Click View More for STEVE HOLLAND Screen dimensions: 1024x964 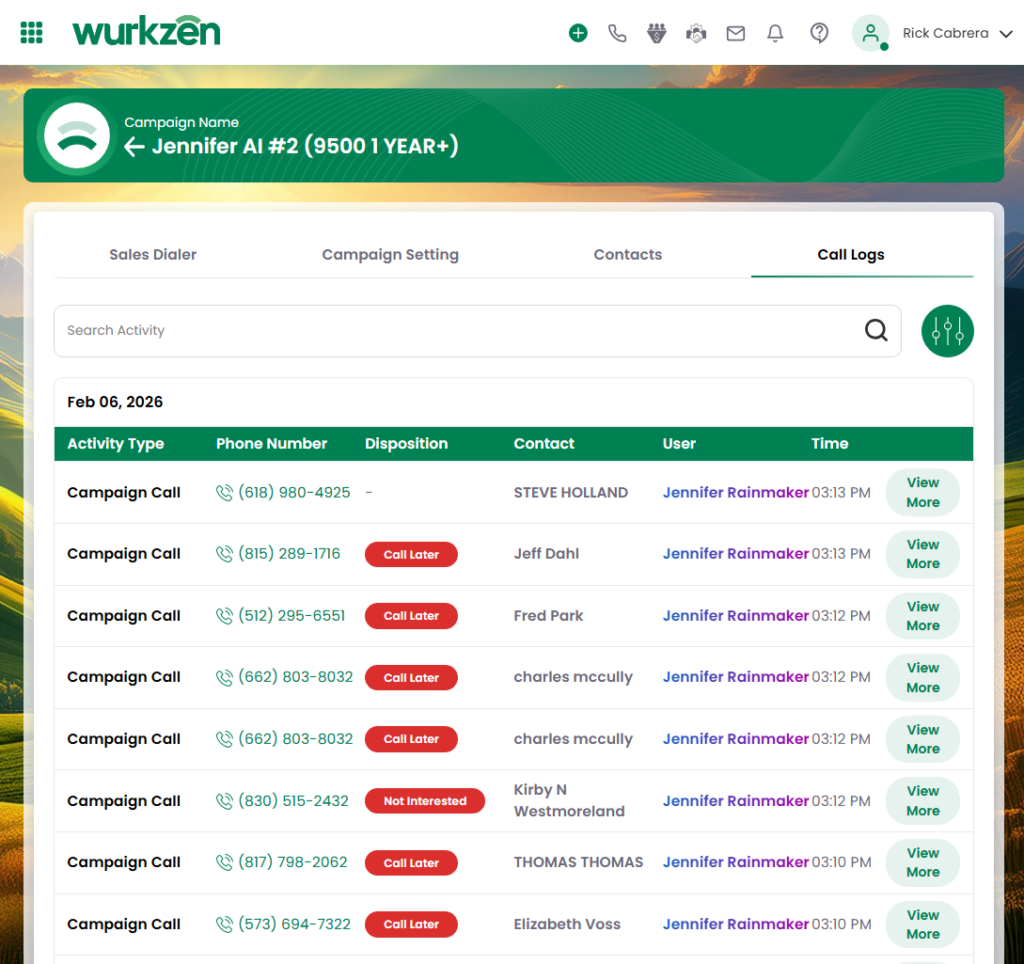click(x=922, y=493)
